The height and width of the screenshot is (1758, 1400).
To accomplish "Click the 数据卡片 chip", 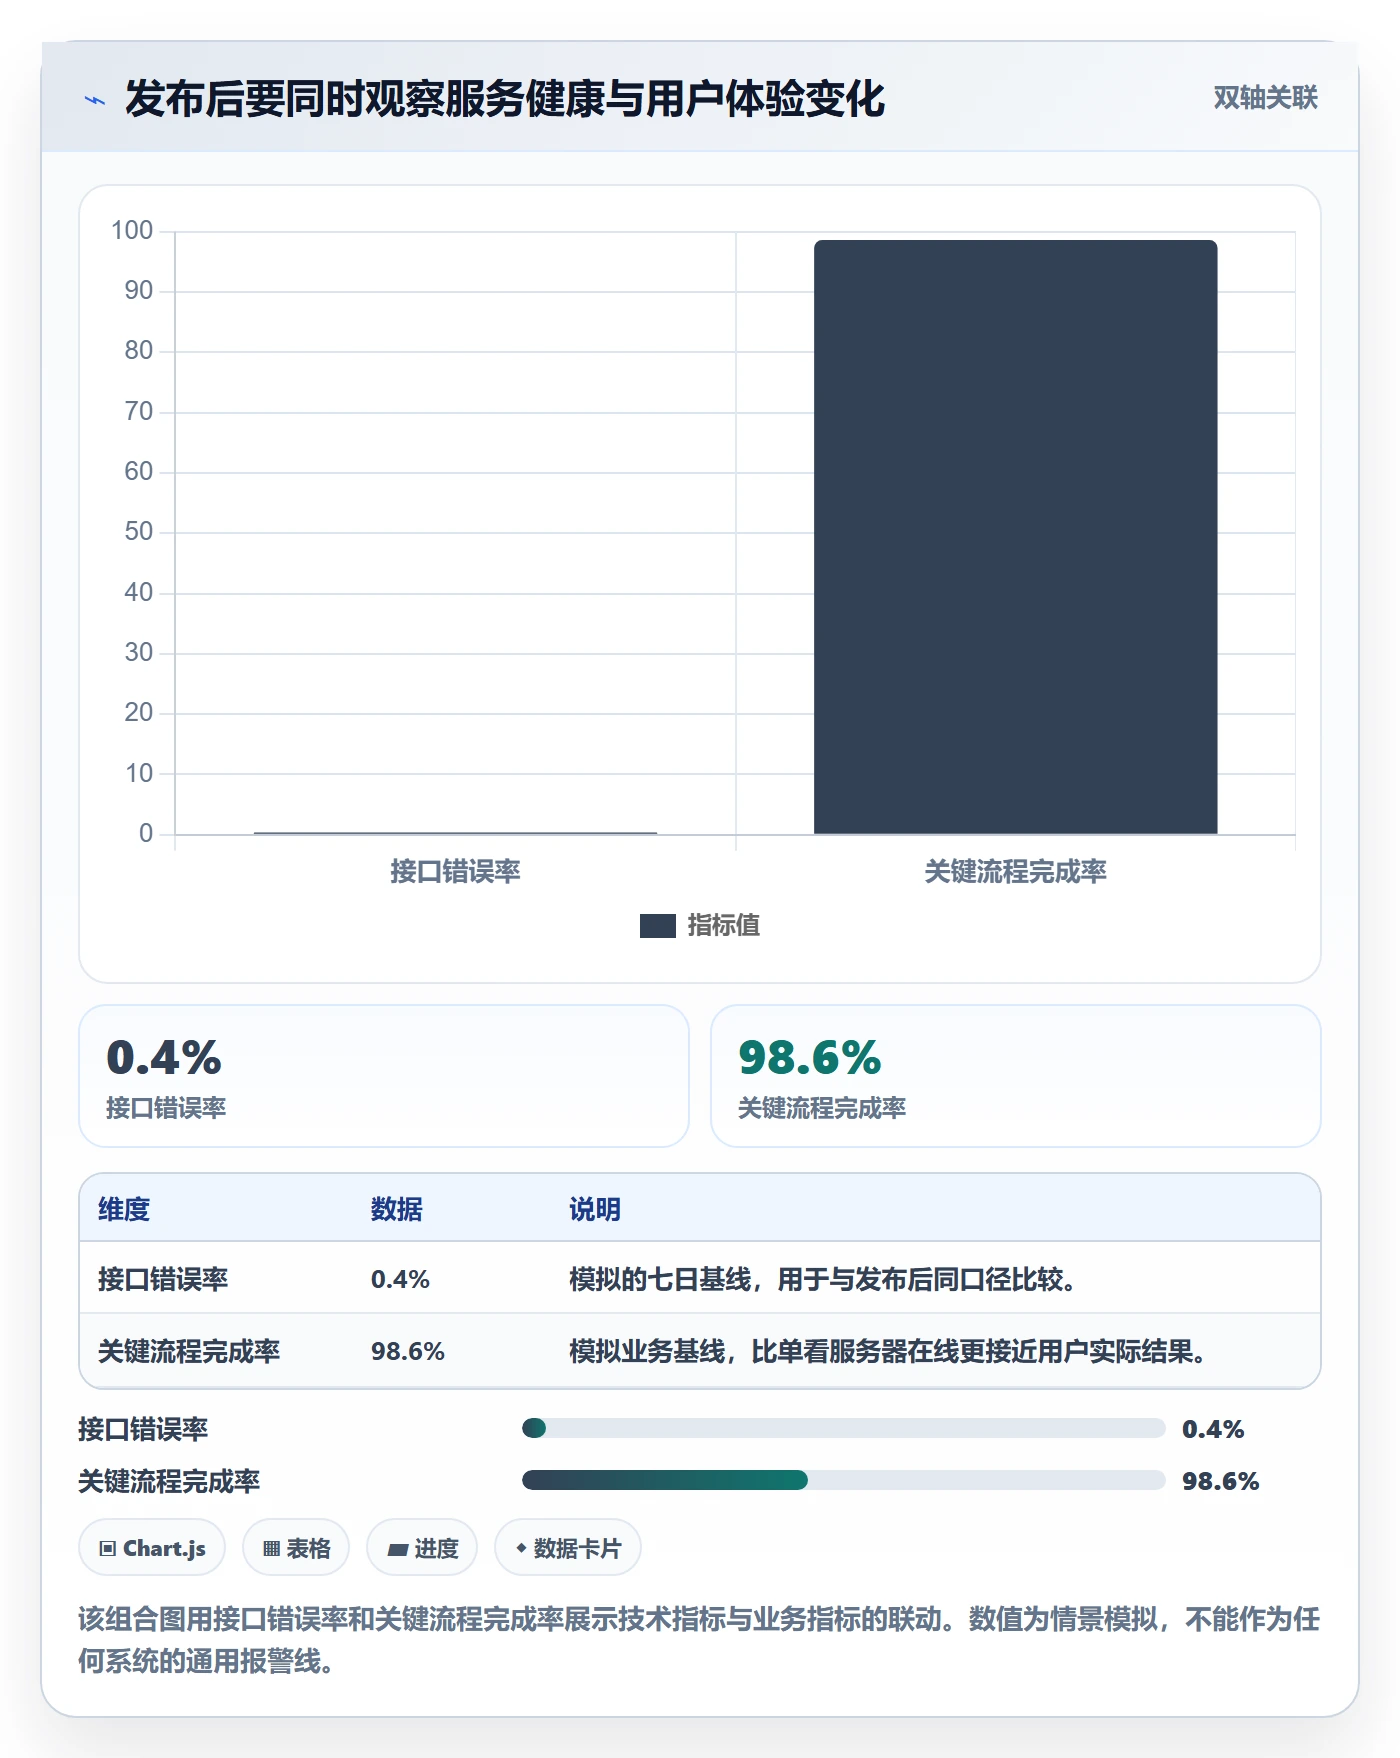I will click(568, 1548).
